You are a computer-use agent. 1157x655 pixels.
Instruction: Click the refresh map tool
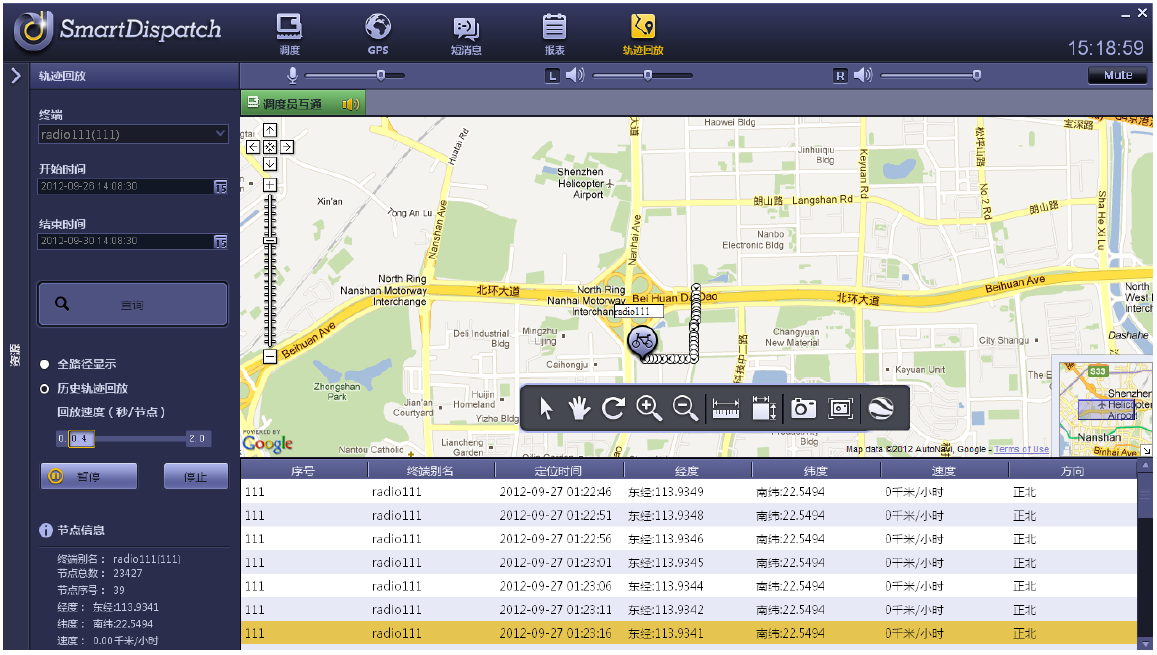click(613, 408)
